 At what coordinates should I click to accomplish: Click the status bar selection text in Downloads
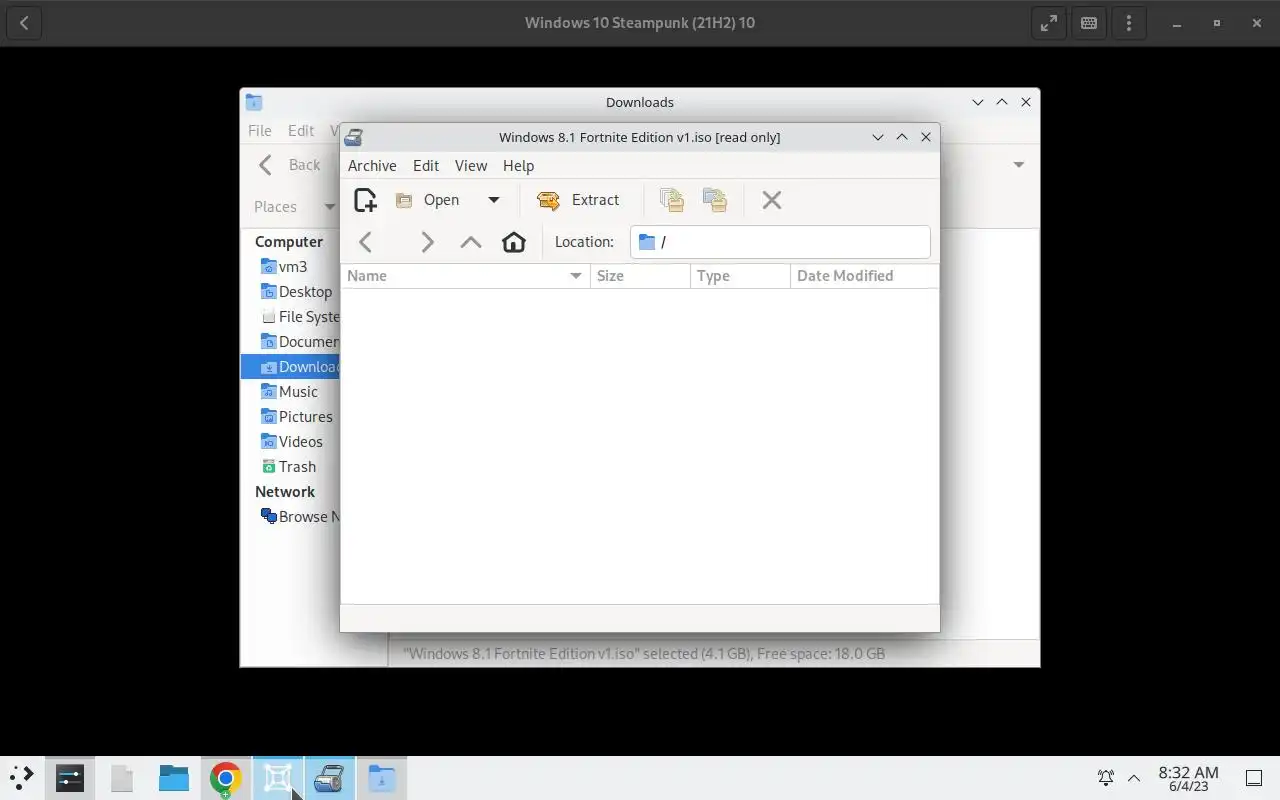coord(644,654)
